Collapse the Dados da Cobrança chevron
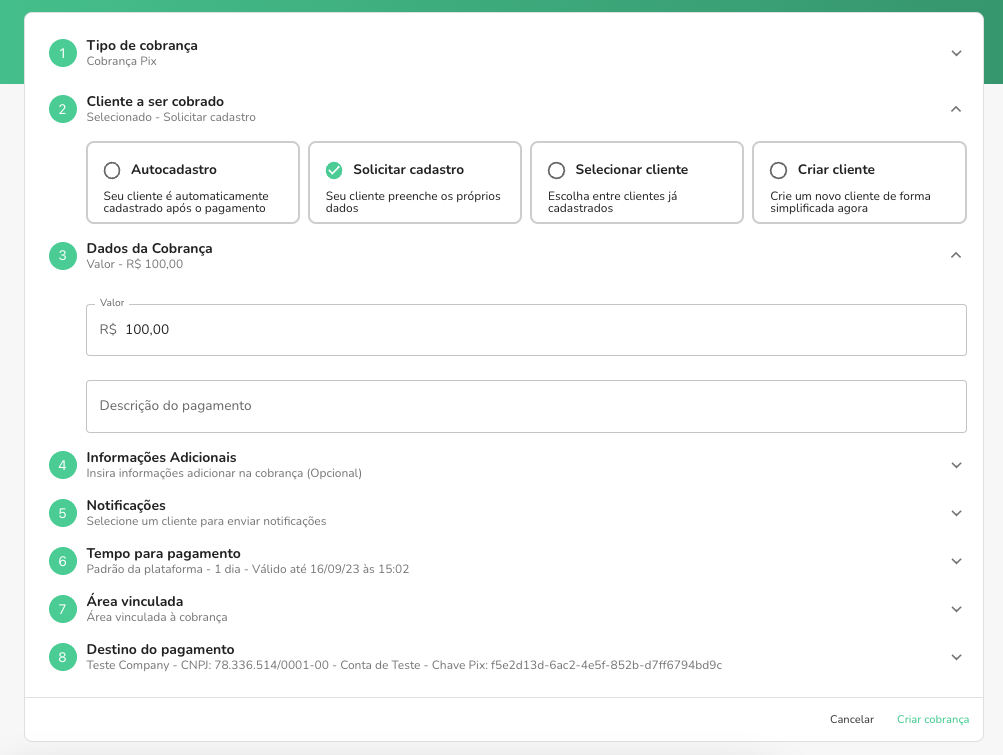The image size is (1003, 755). pos(956,256)
